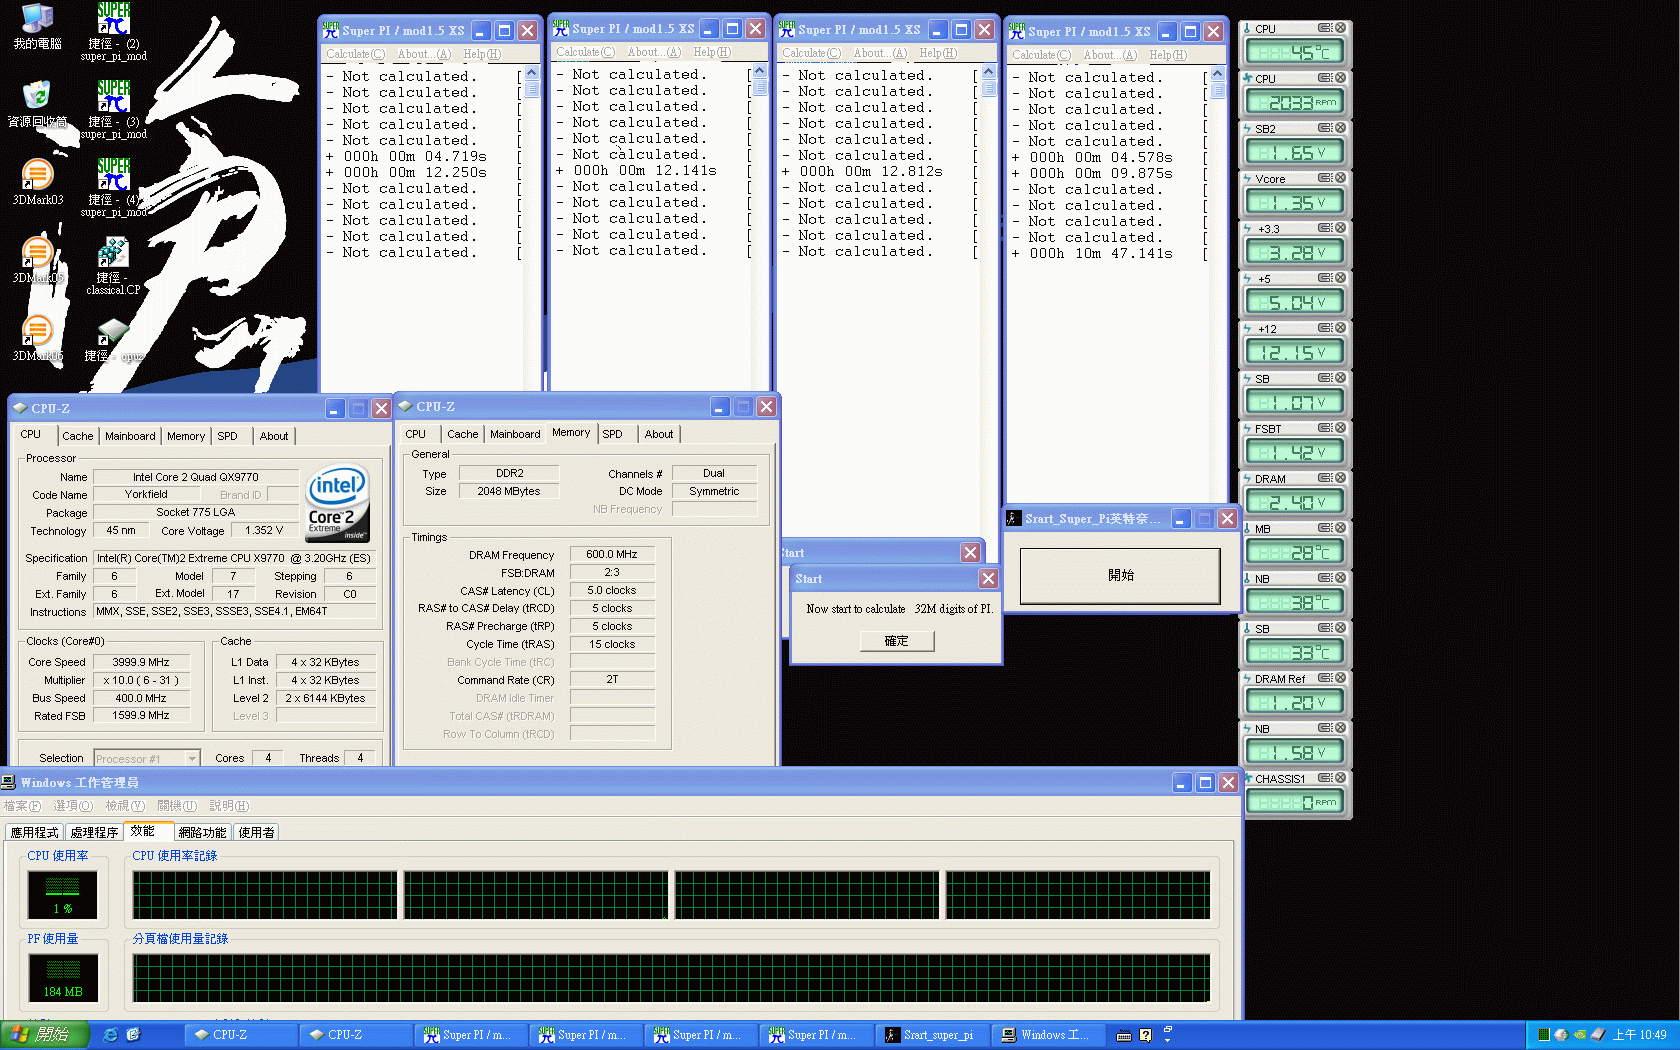This screenshot has width=1680, height=1050.
Task: Select the super_pi_mod shortcut (2) desktop icon
Action: [113, 30]
